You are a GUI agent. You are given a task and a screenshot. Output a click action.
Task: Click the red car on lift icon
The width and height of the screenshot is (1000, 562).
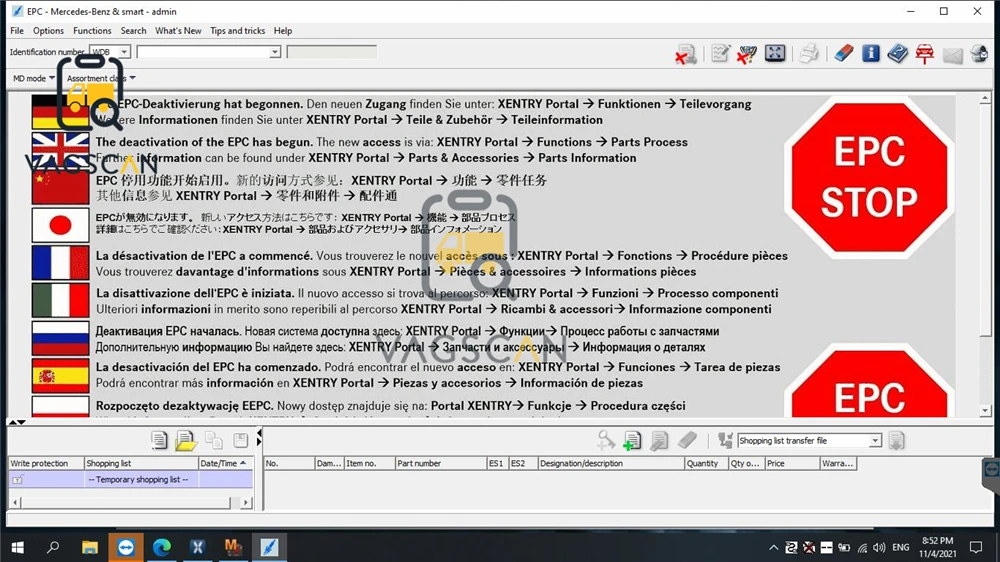coord(925,54)
